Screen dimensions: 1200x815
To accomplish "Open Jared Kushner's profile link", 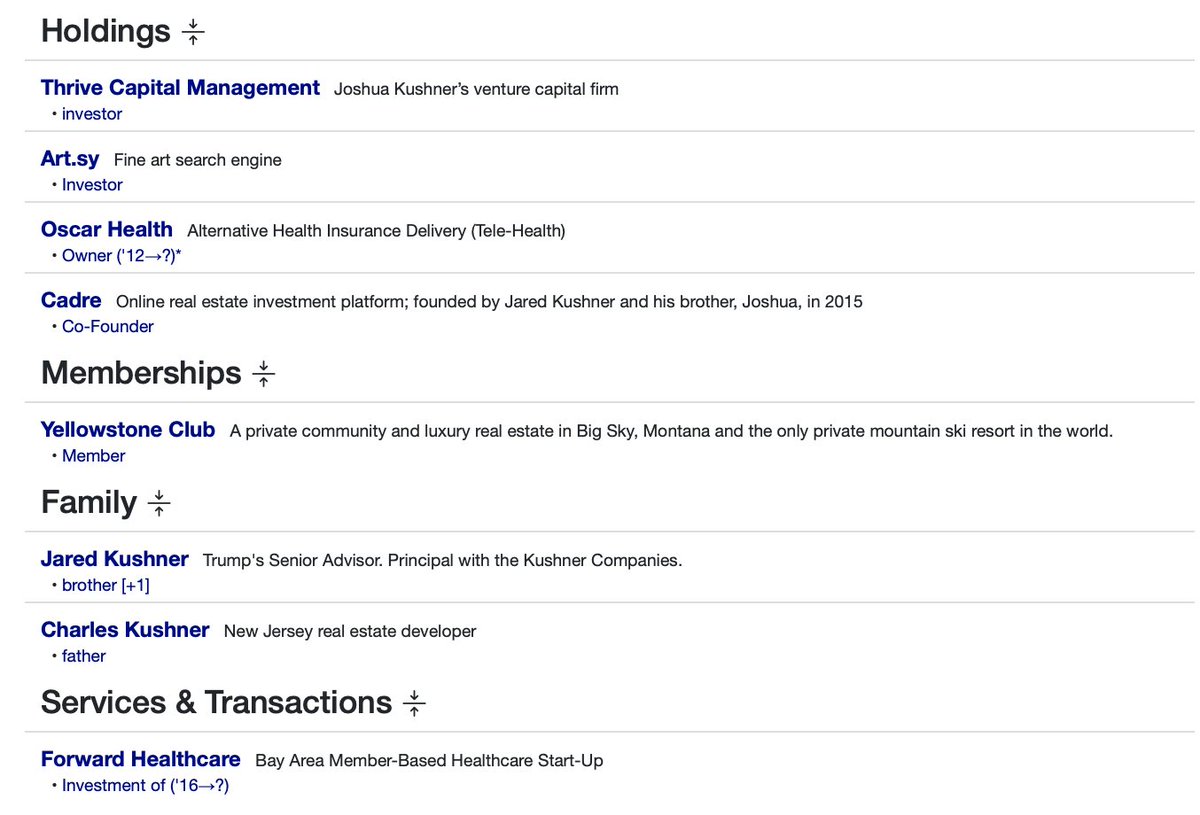I will point(114,559).
